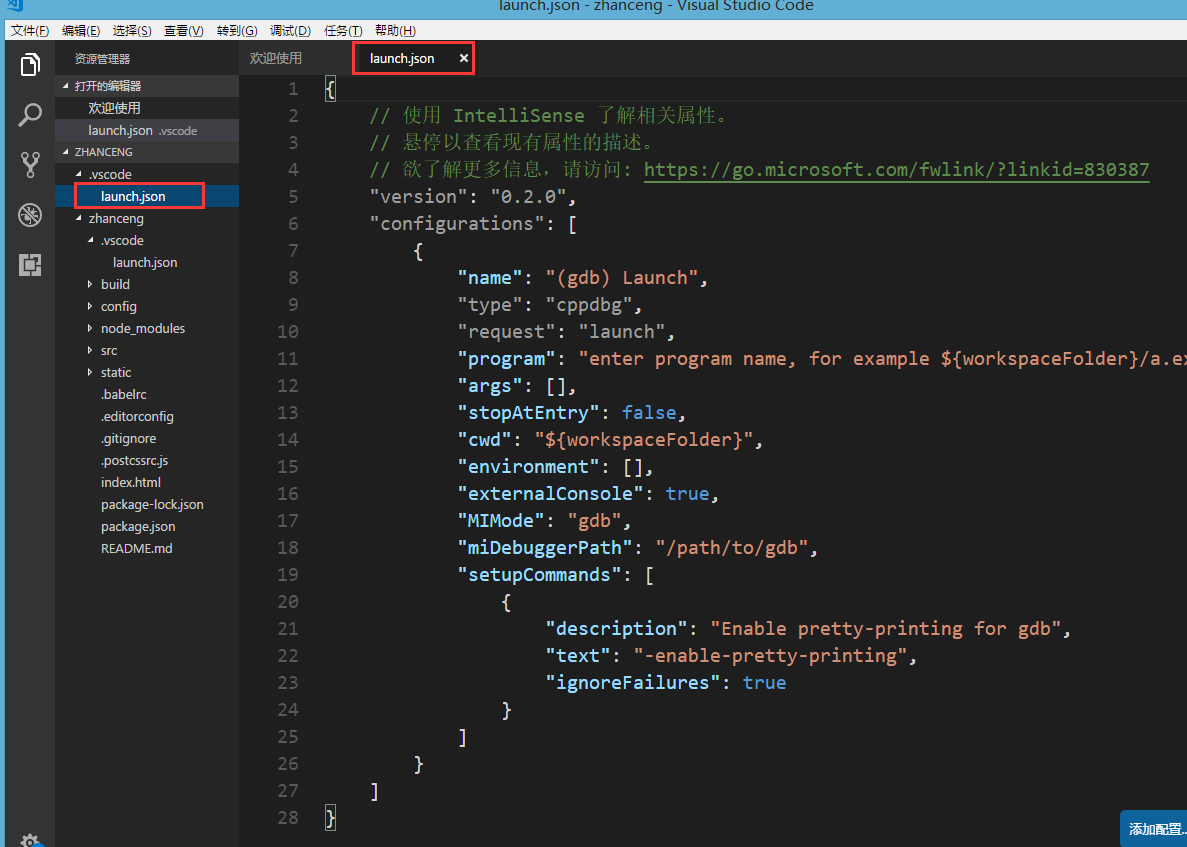Image resolution: width=1187 pixels, height=847 pixels.
Task: Open the 任务(T) menu
Action: pos(343,30)
